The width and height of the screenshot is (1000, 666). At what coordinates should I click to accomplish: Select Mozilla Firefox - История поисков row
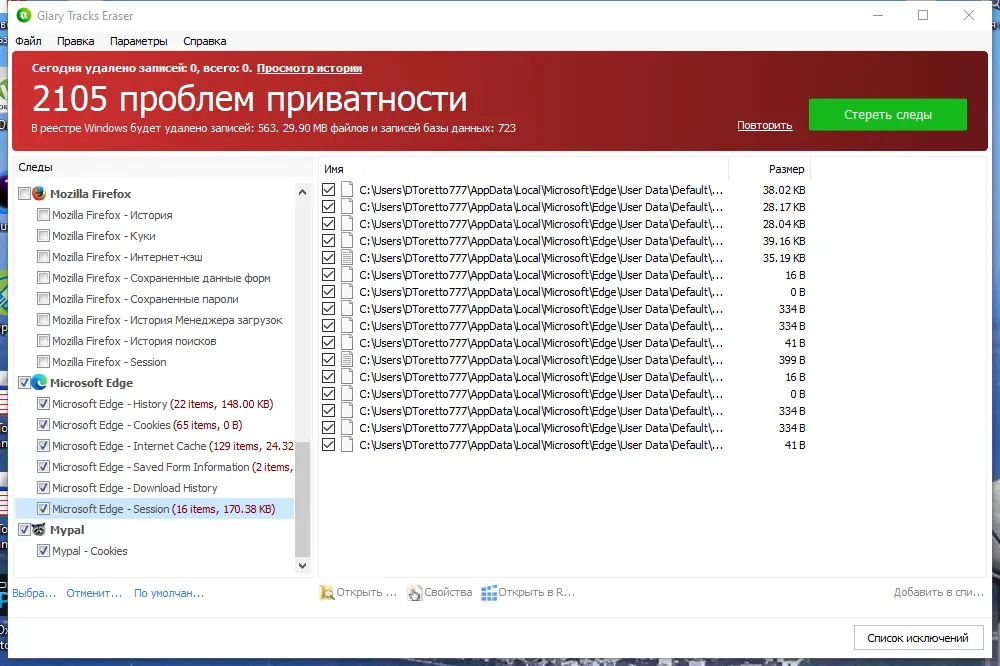tap(134, 341)
